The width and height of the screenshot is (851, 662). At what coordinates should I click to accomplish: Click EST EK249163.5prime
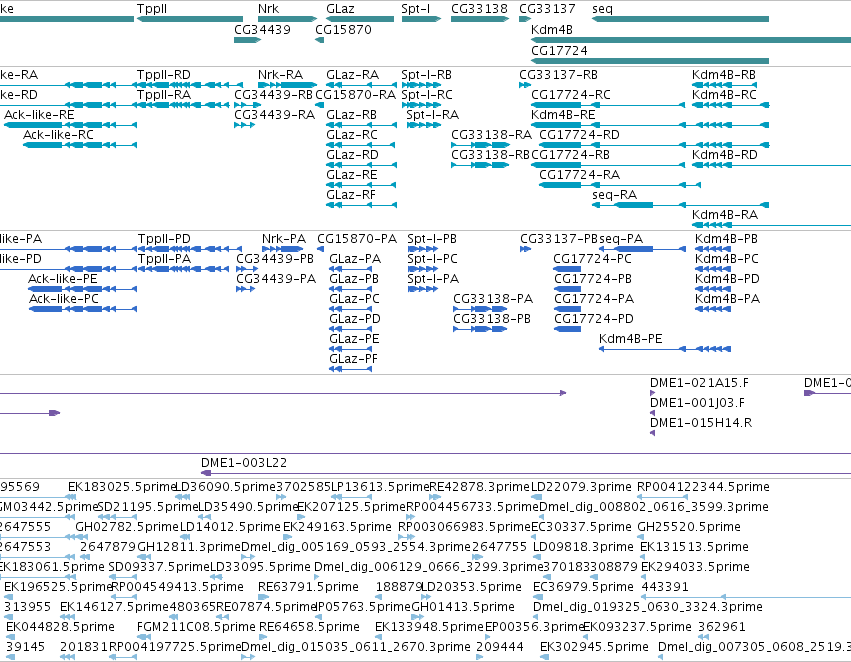337,526
